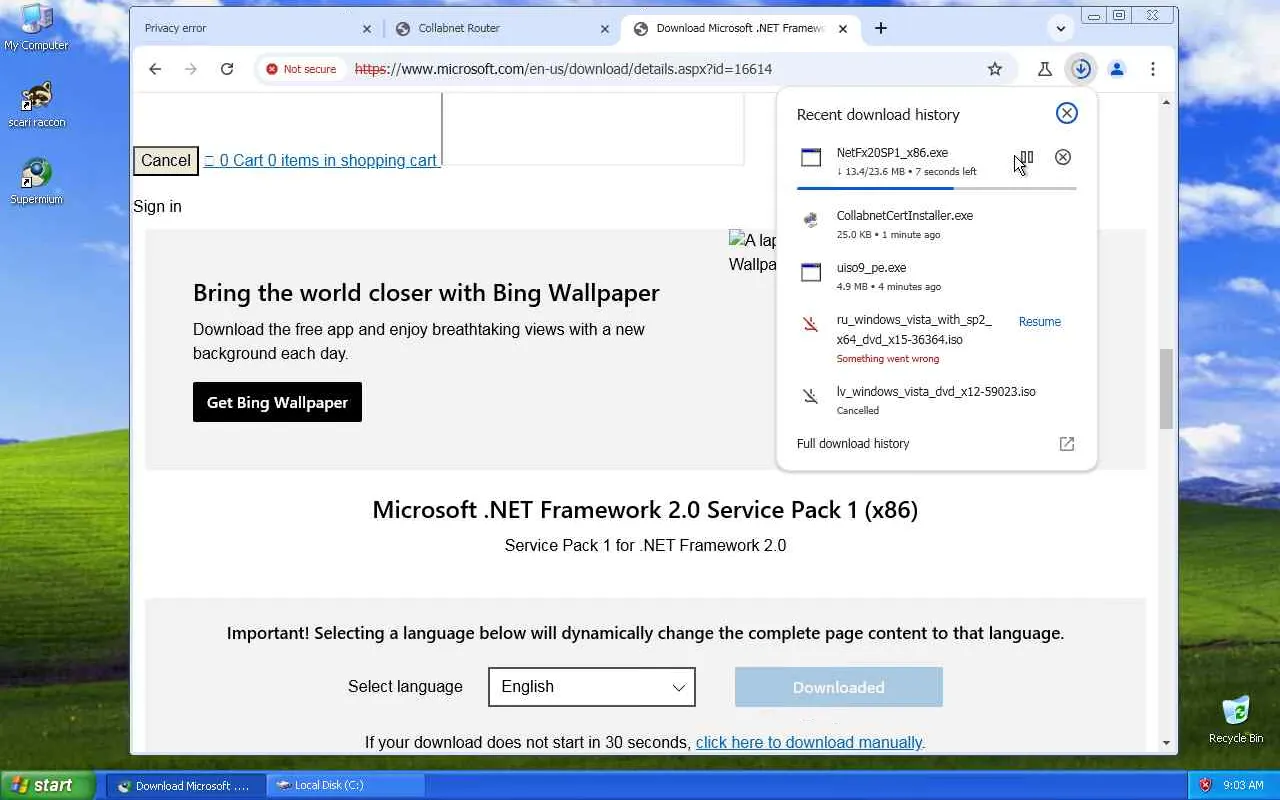The width and height of the screenshot is (1280, 800).
Task: Click the Not secure site chip
Action: [x=301, y=69]
